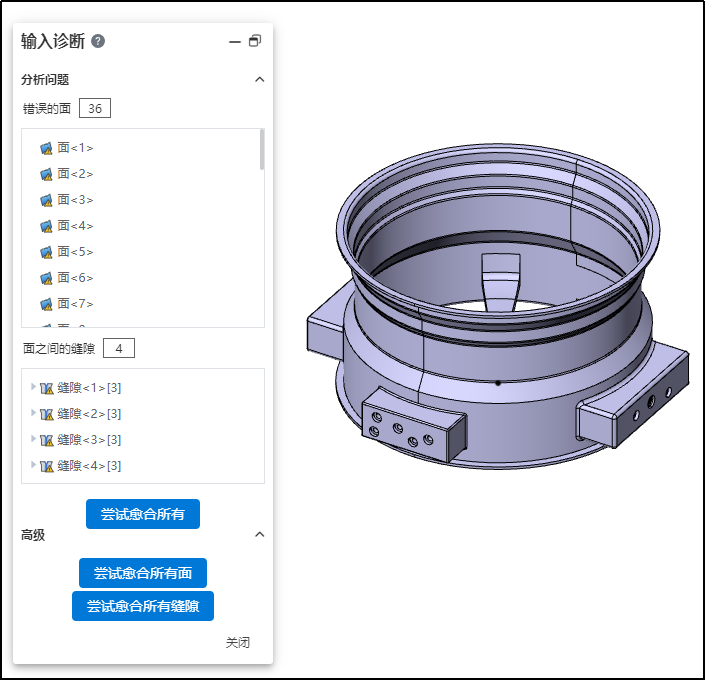This screenshot has width=705, height=680.
Task: Select 面<6> in the faulty faces list
Action: (x=75, y=278)
